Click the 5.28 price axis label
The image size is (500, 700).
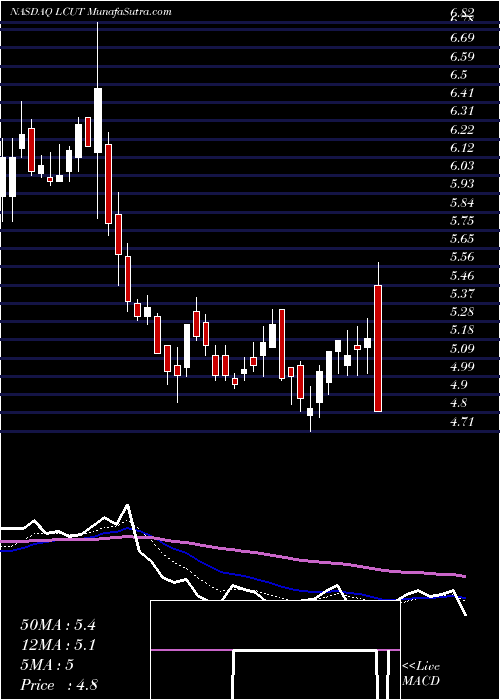[462, 312]
